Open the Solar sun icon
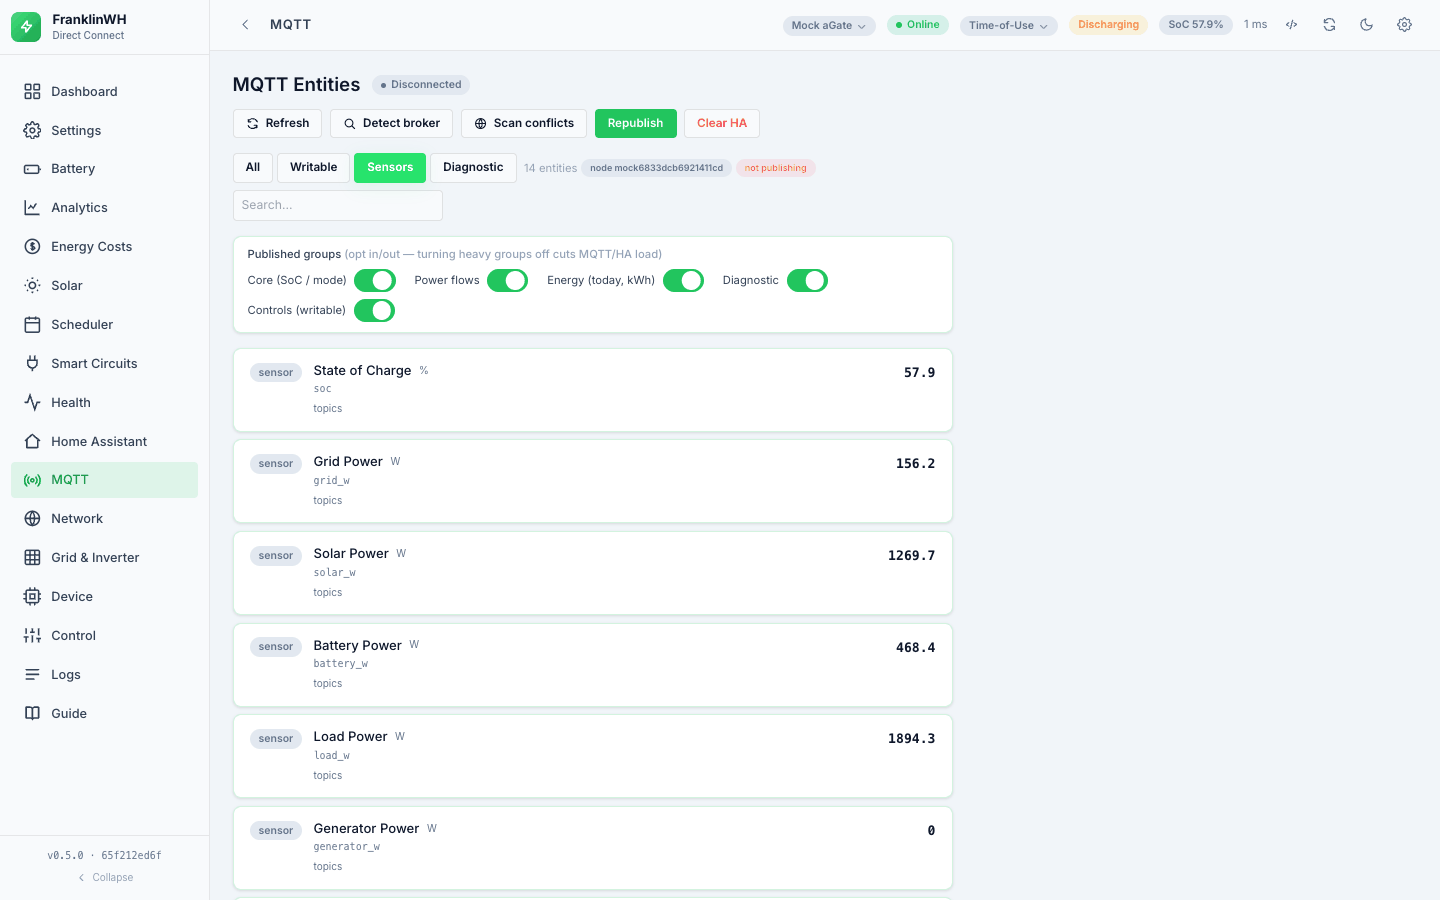Image resolution: width=1440 pixels, height=900 pixels. point(32,286)
